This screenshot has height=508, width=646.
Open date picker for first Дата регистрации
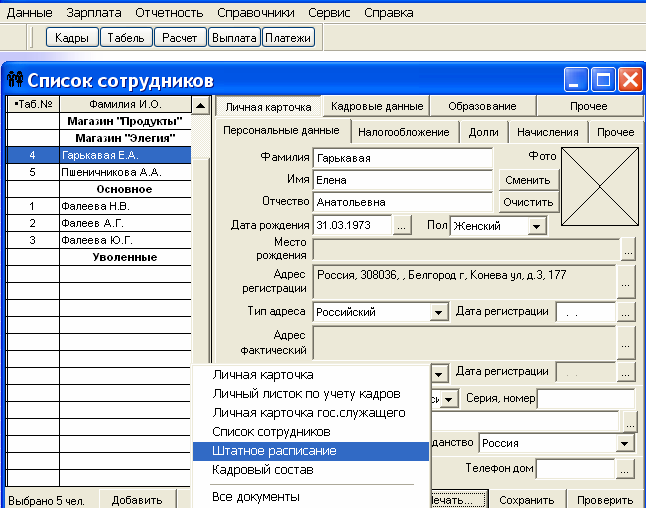[625, 312]
